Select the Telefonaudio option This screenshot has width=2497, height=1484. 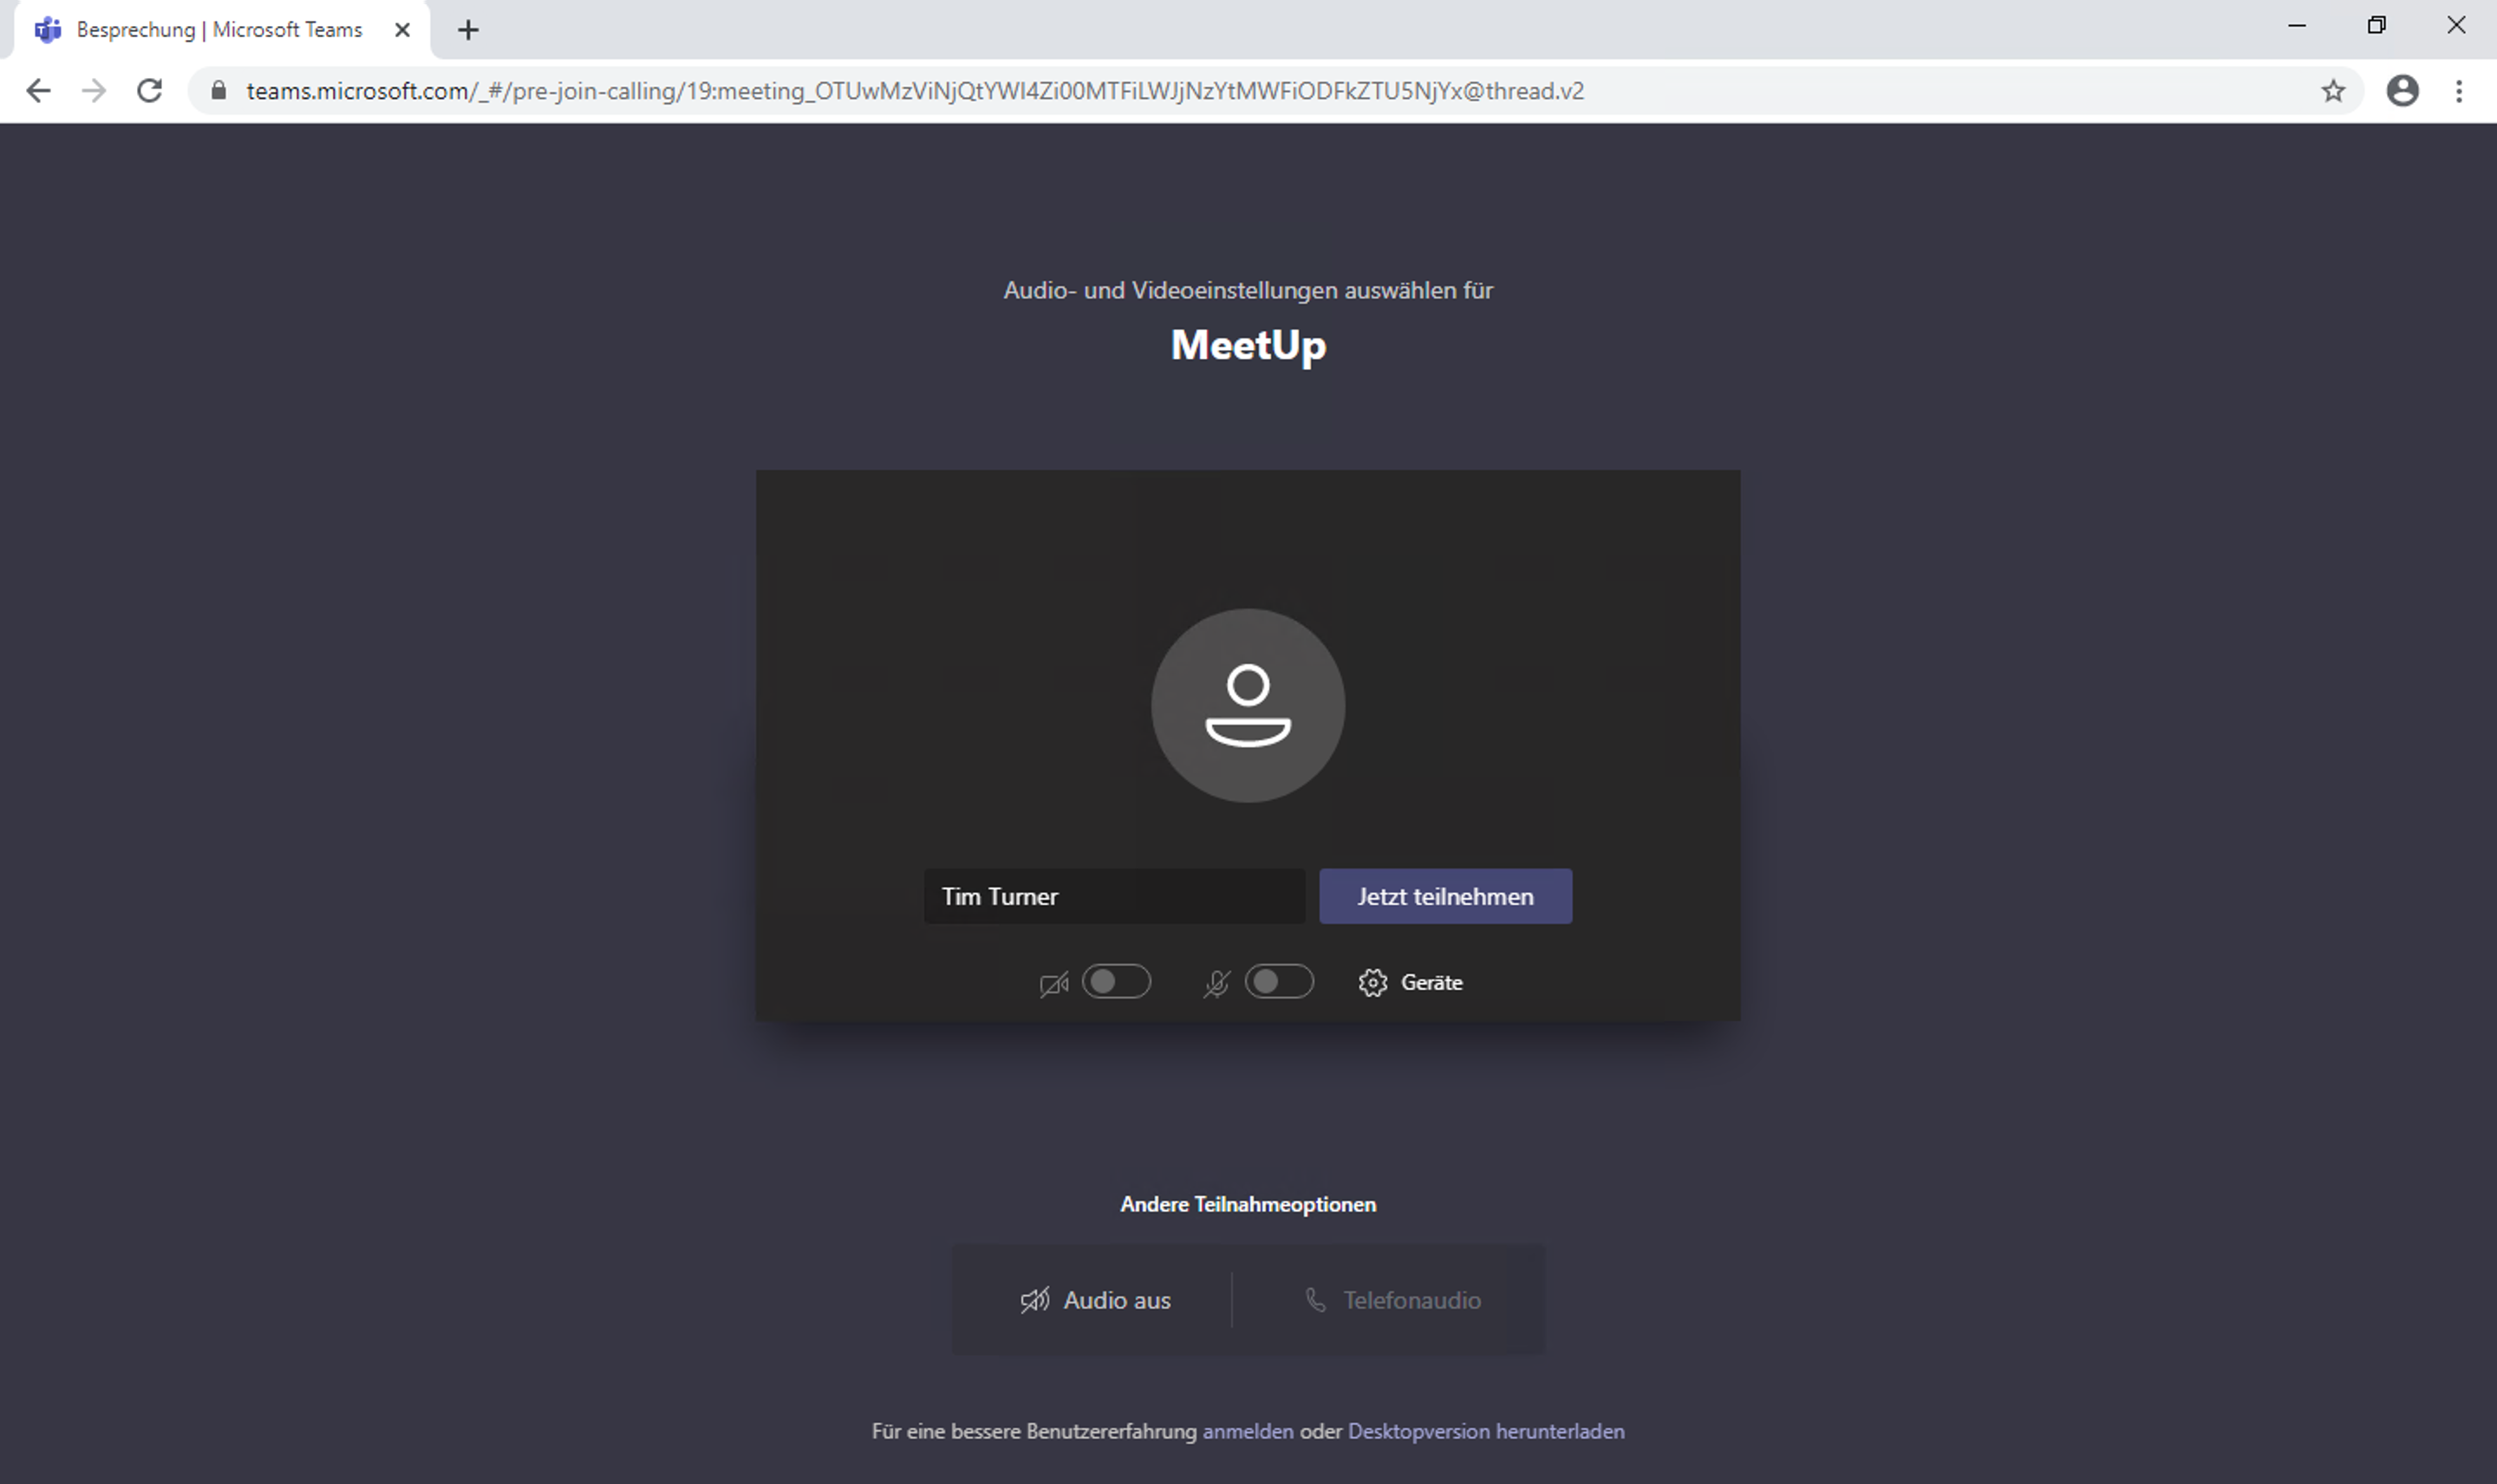point(1392,1300)
